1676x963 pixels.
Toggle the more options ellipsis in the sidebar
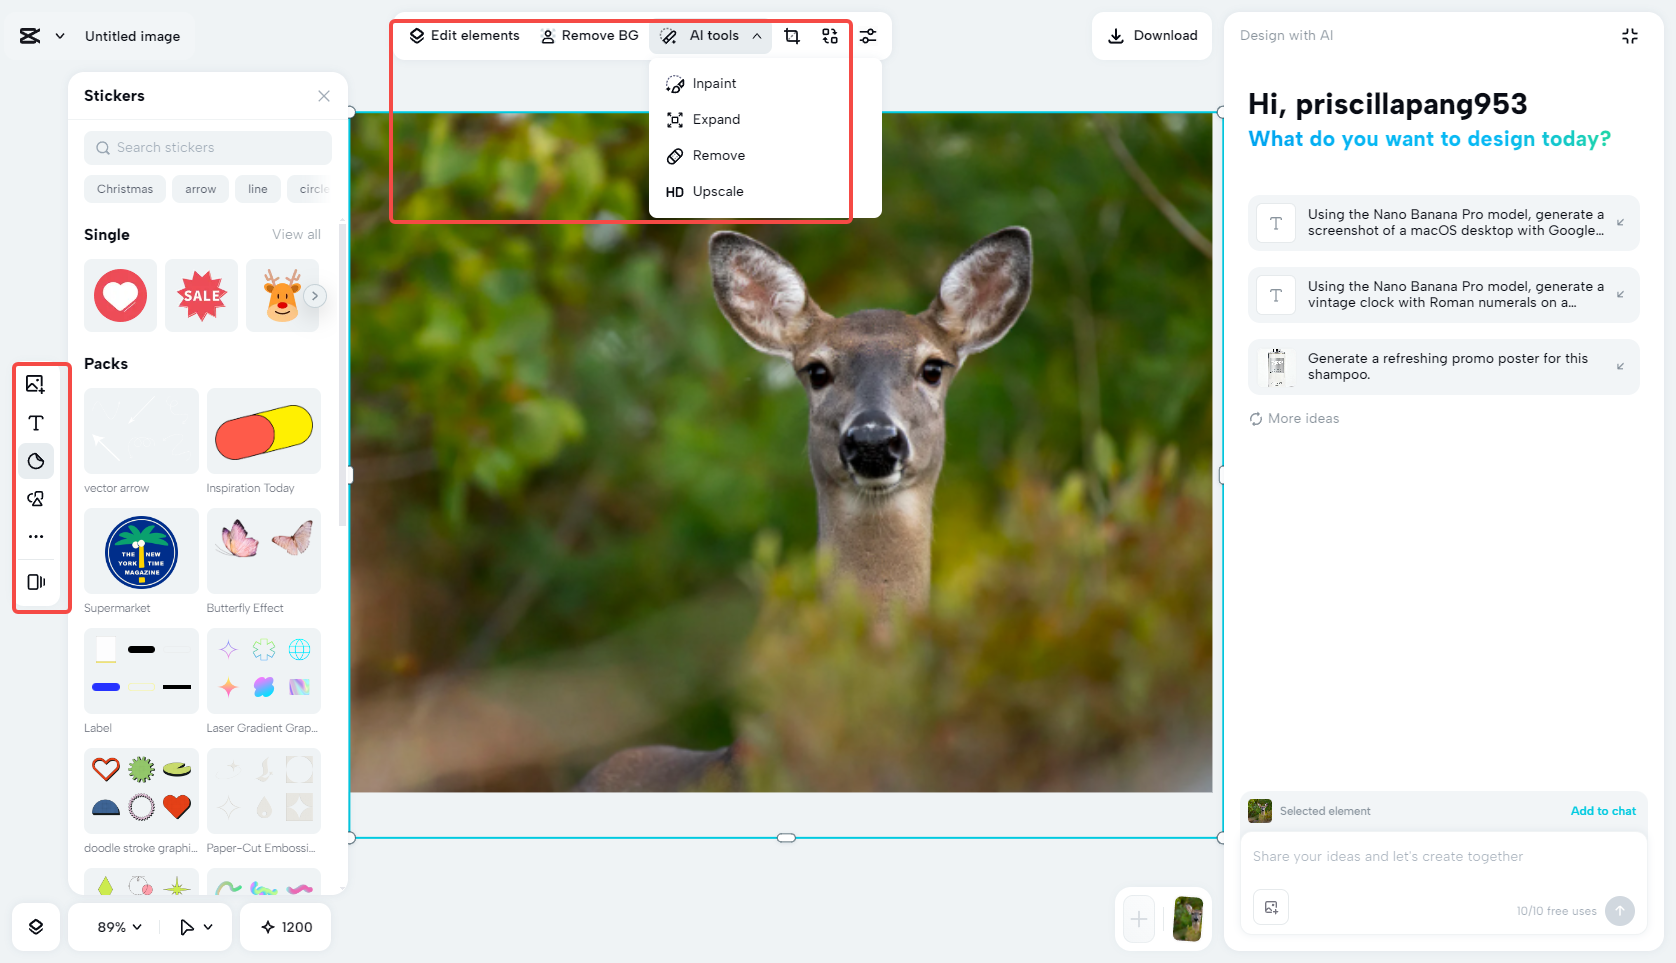(x=36, y=536)
